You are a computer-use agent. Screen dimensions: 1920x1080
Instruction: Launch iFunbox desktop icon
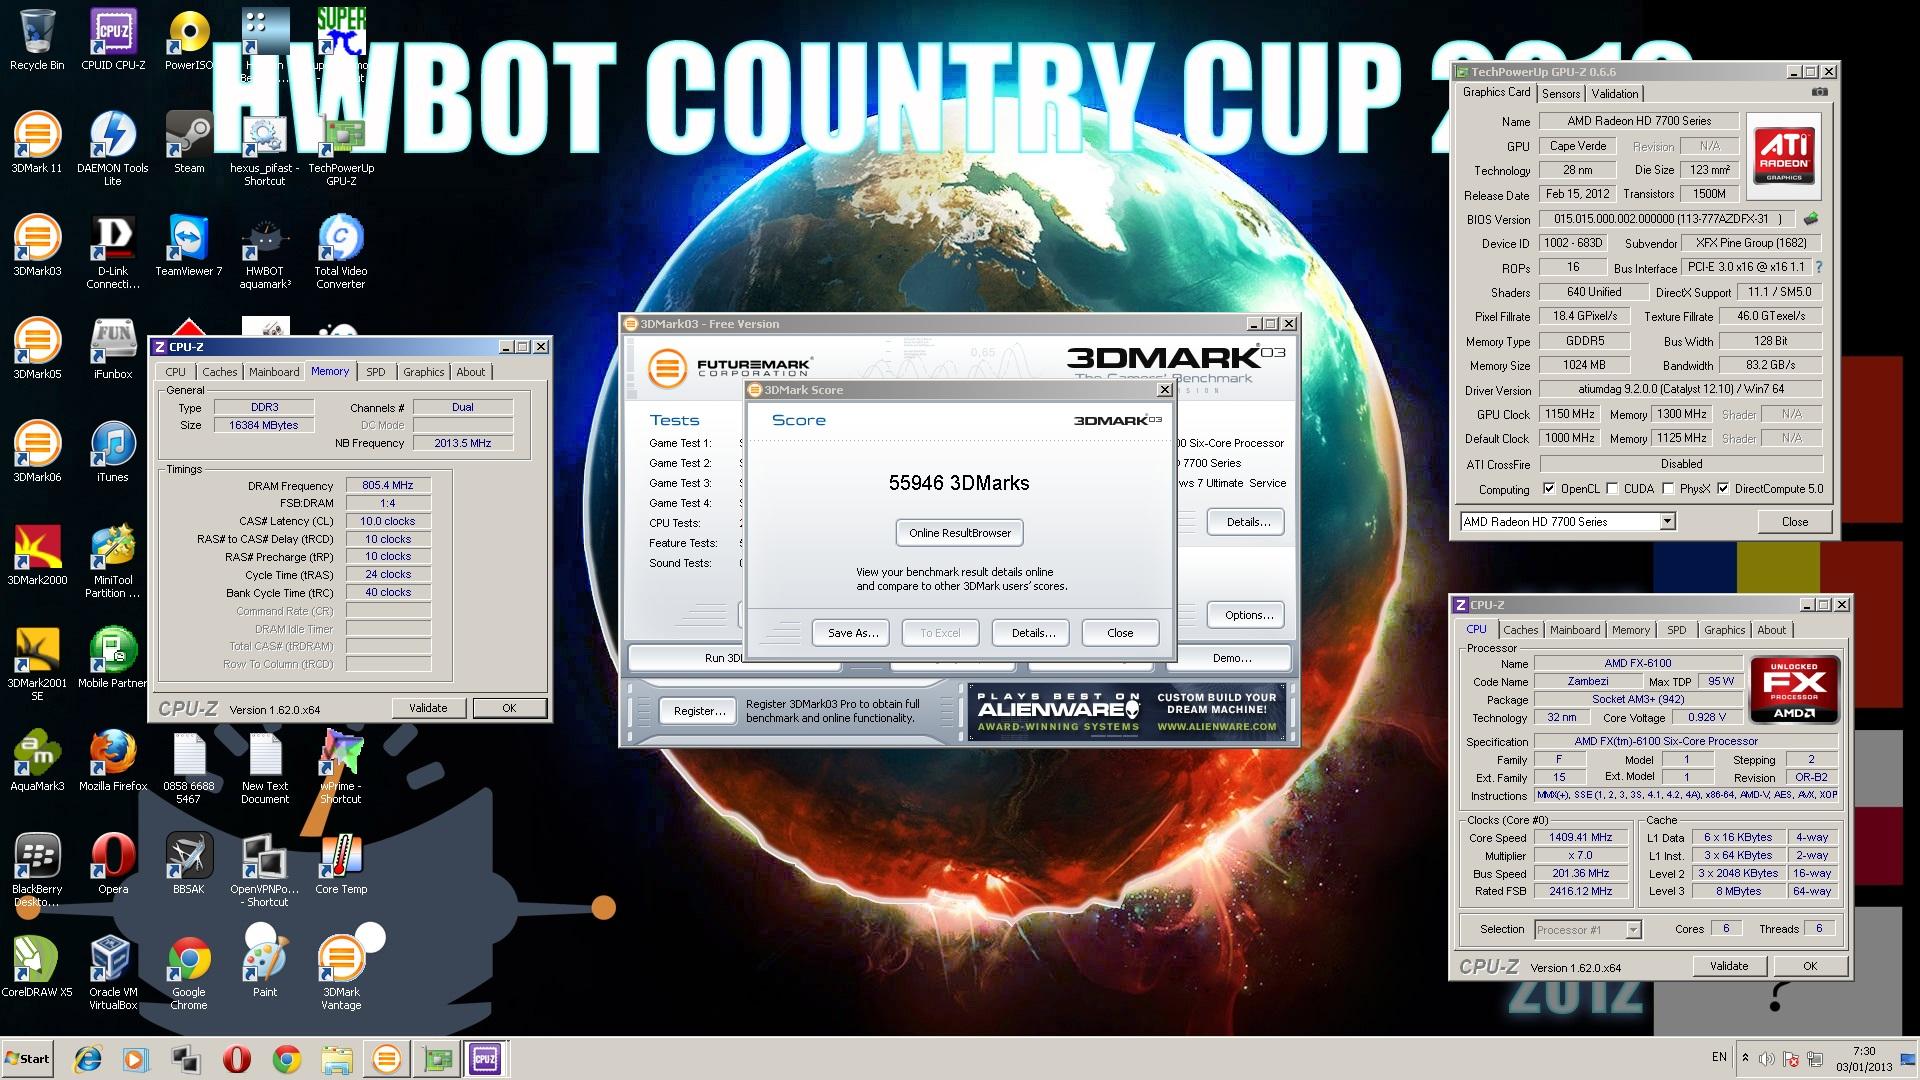(113, 348)
